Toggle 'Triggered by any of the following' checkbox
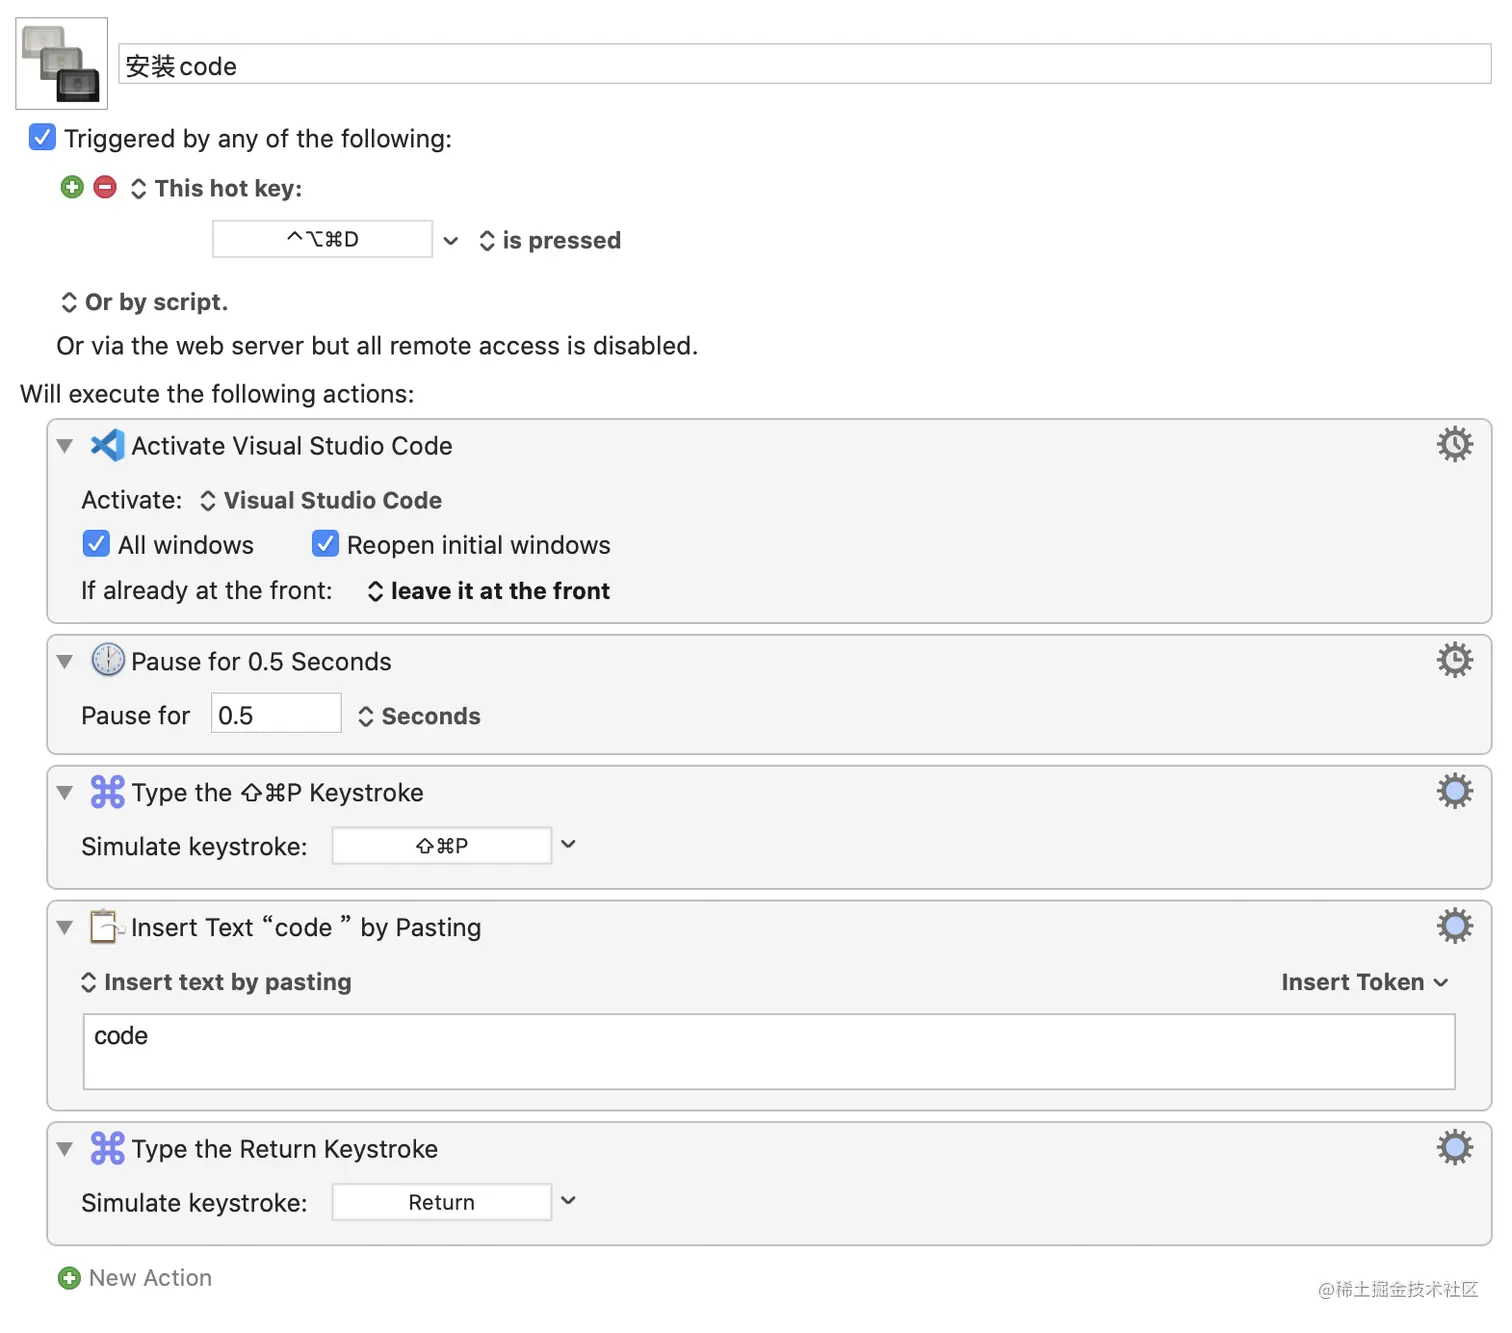Viewport: 1512px width, 1333px height. click(42, 137)
